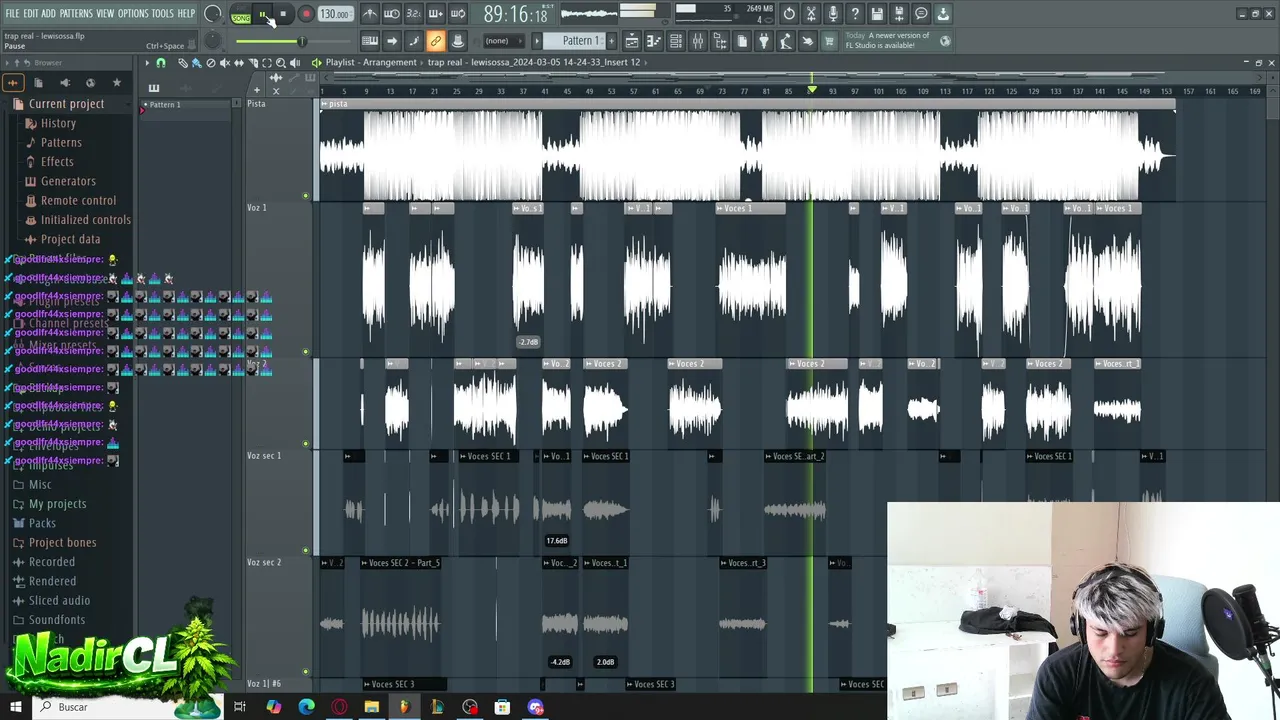Mute the Voz 1 track green light
Image resolution: width=1280 pixels, height=720 pixels.
point(306,351)
